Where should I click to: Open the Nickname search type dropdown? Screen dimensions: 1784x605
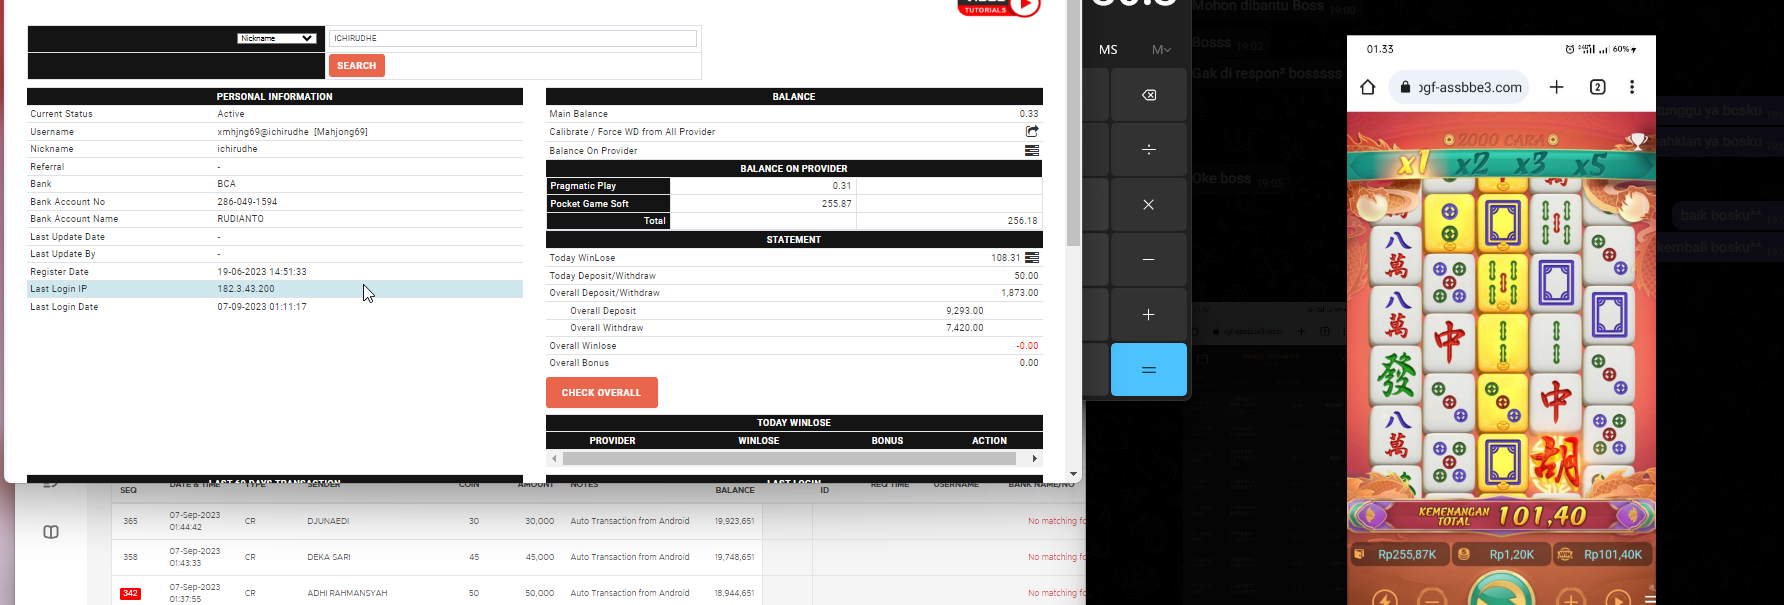tap(277, 38)
